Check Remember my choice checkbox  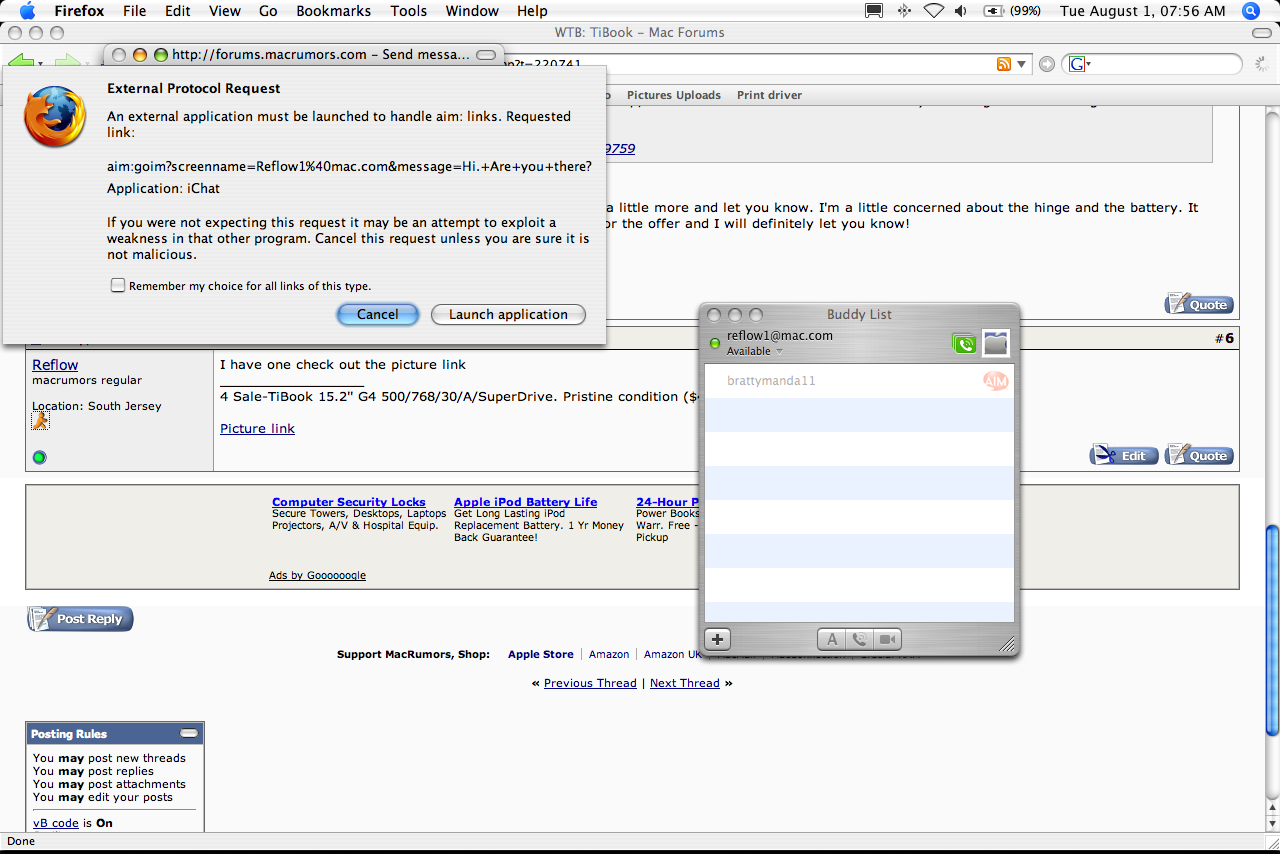point(118,286)
